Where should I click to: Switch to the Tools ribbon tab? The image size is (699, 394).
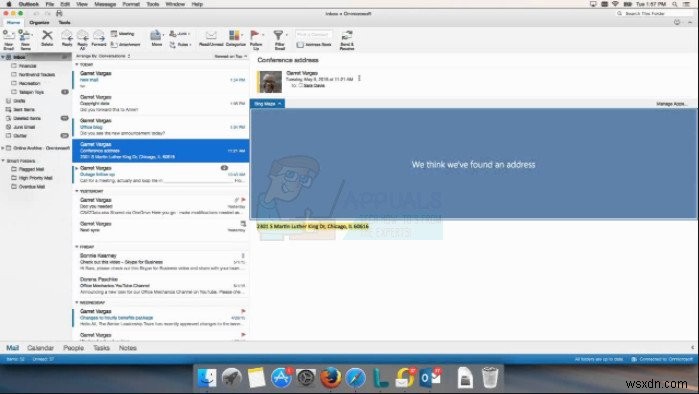[64, 22]
